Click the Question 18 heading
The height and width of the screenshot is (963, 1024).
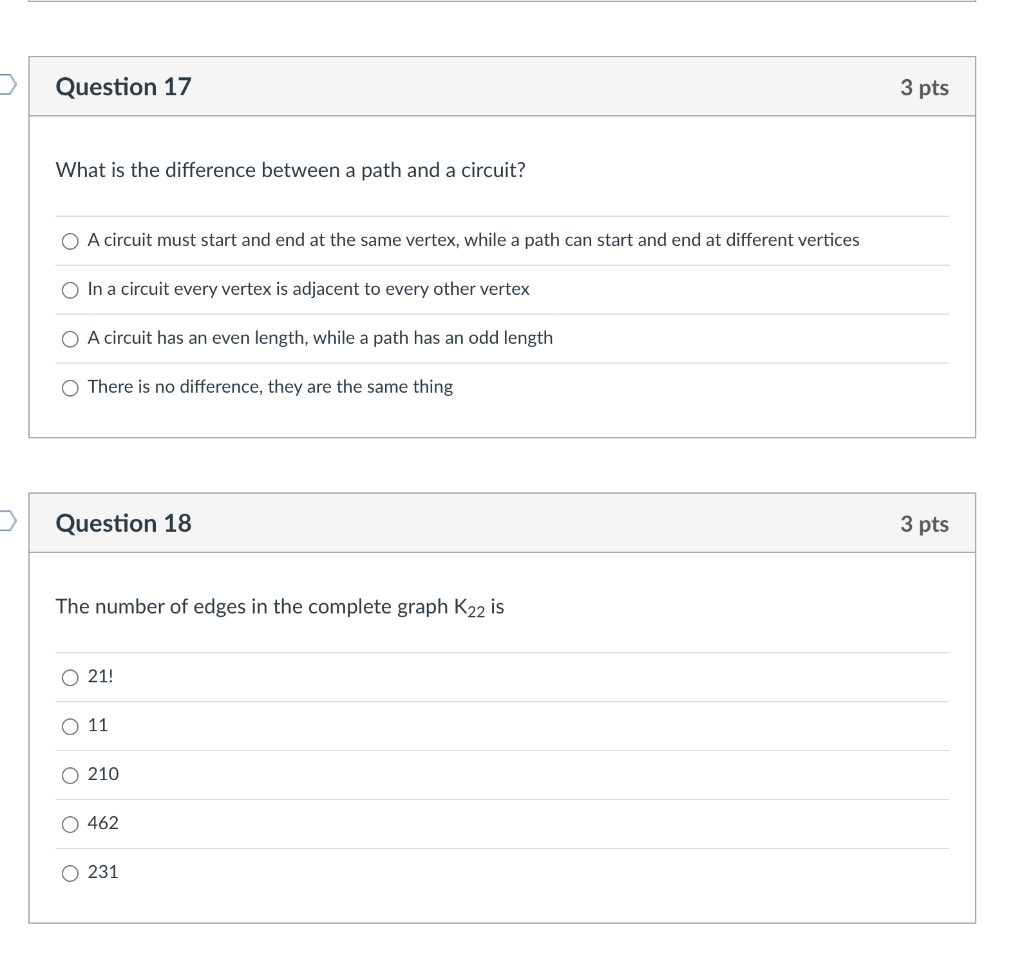coord(123,523)
